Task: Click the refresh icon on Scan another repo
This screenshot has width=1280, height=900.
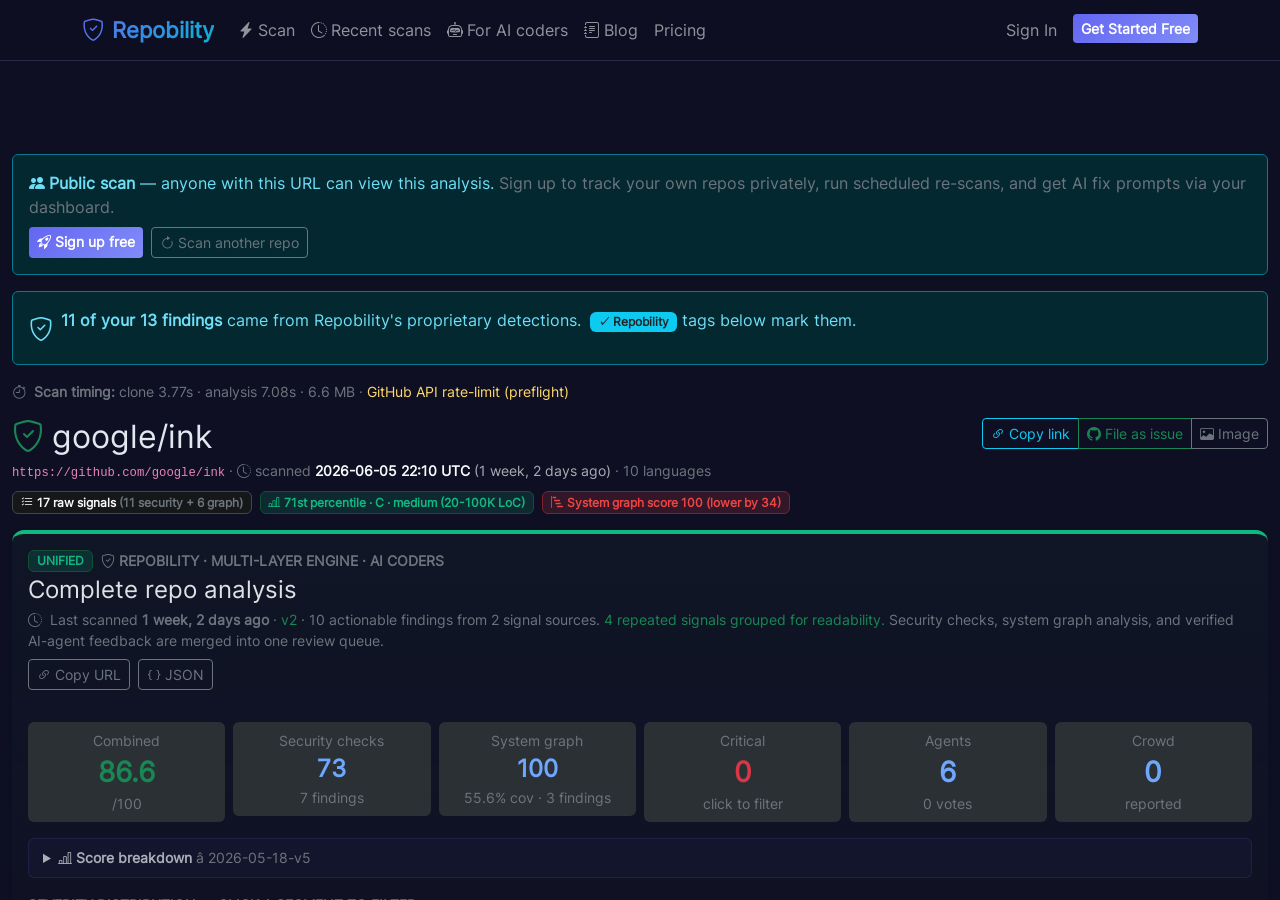Action: coord(167,243)
